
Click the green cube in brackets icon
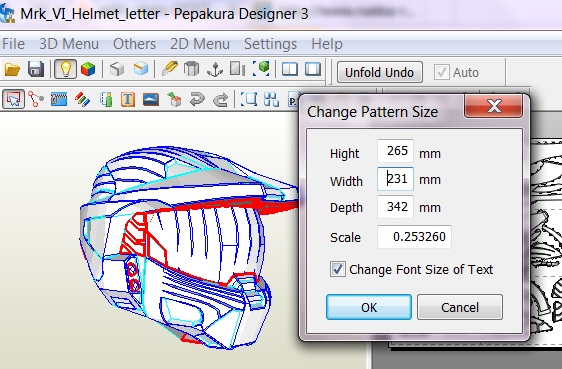(261, 68)
